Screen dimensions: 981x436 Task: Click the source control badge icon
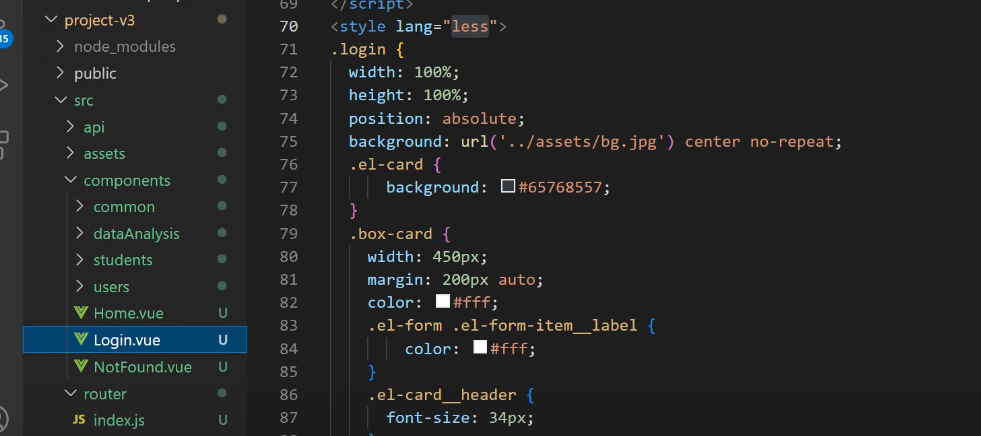(4, 39)
